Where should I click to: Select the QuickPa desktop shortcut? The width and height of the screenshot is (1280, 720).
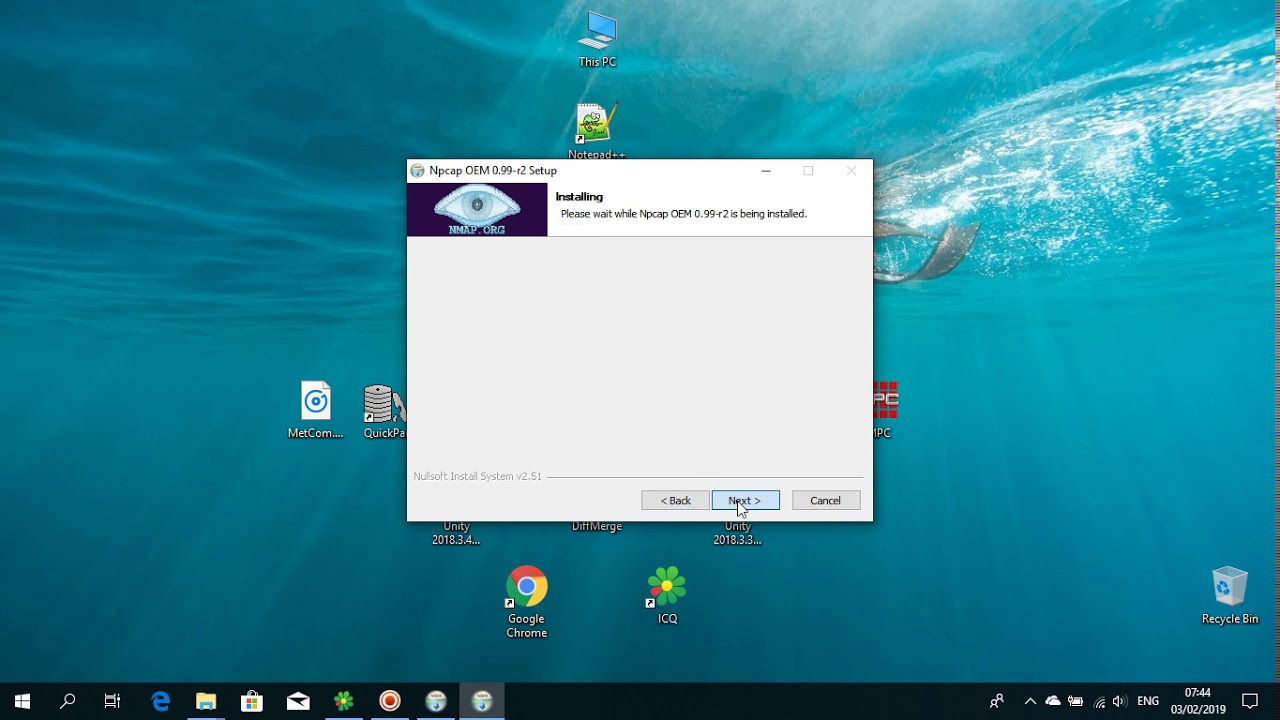click(384, 410)
